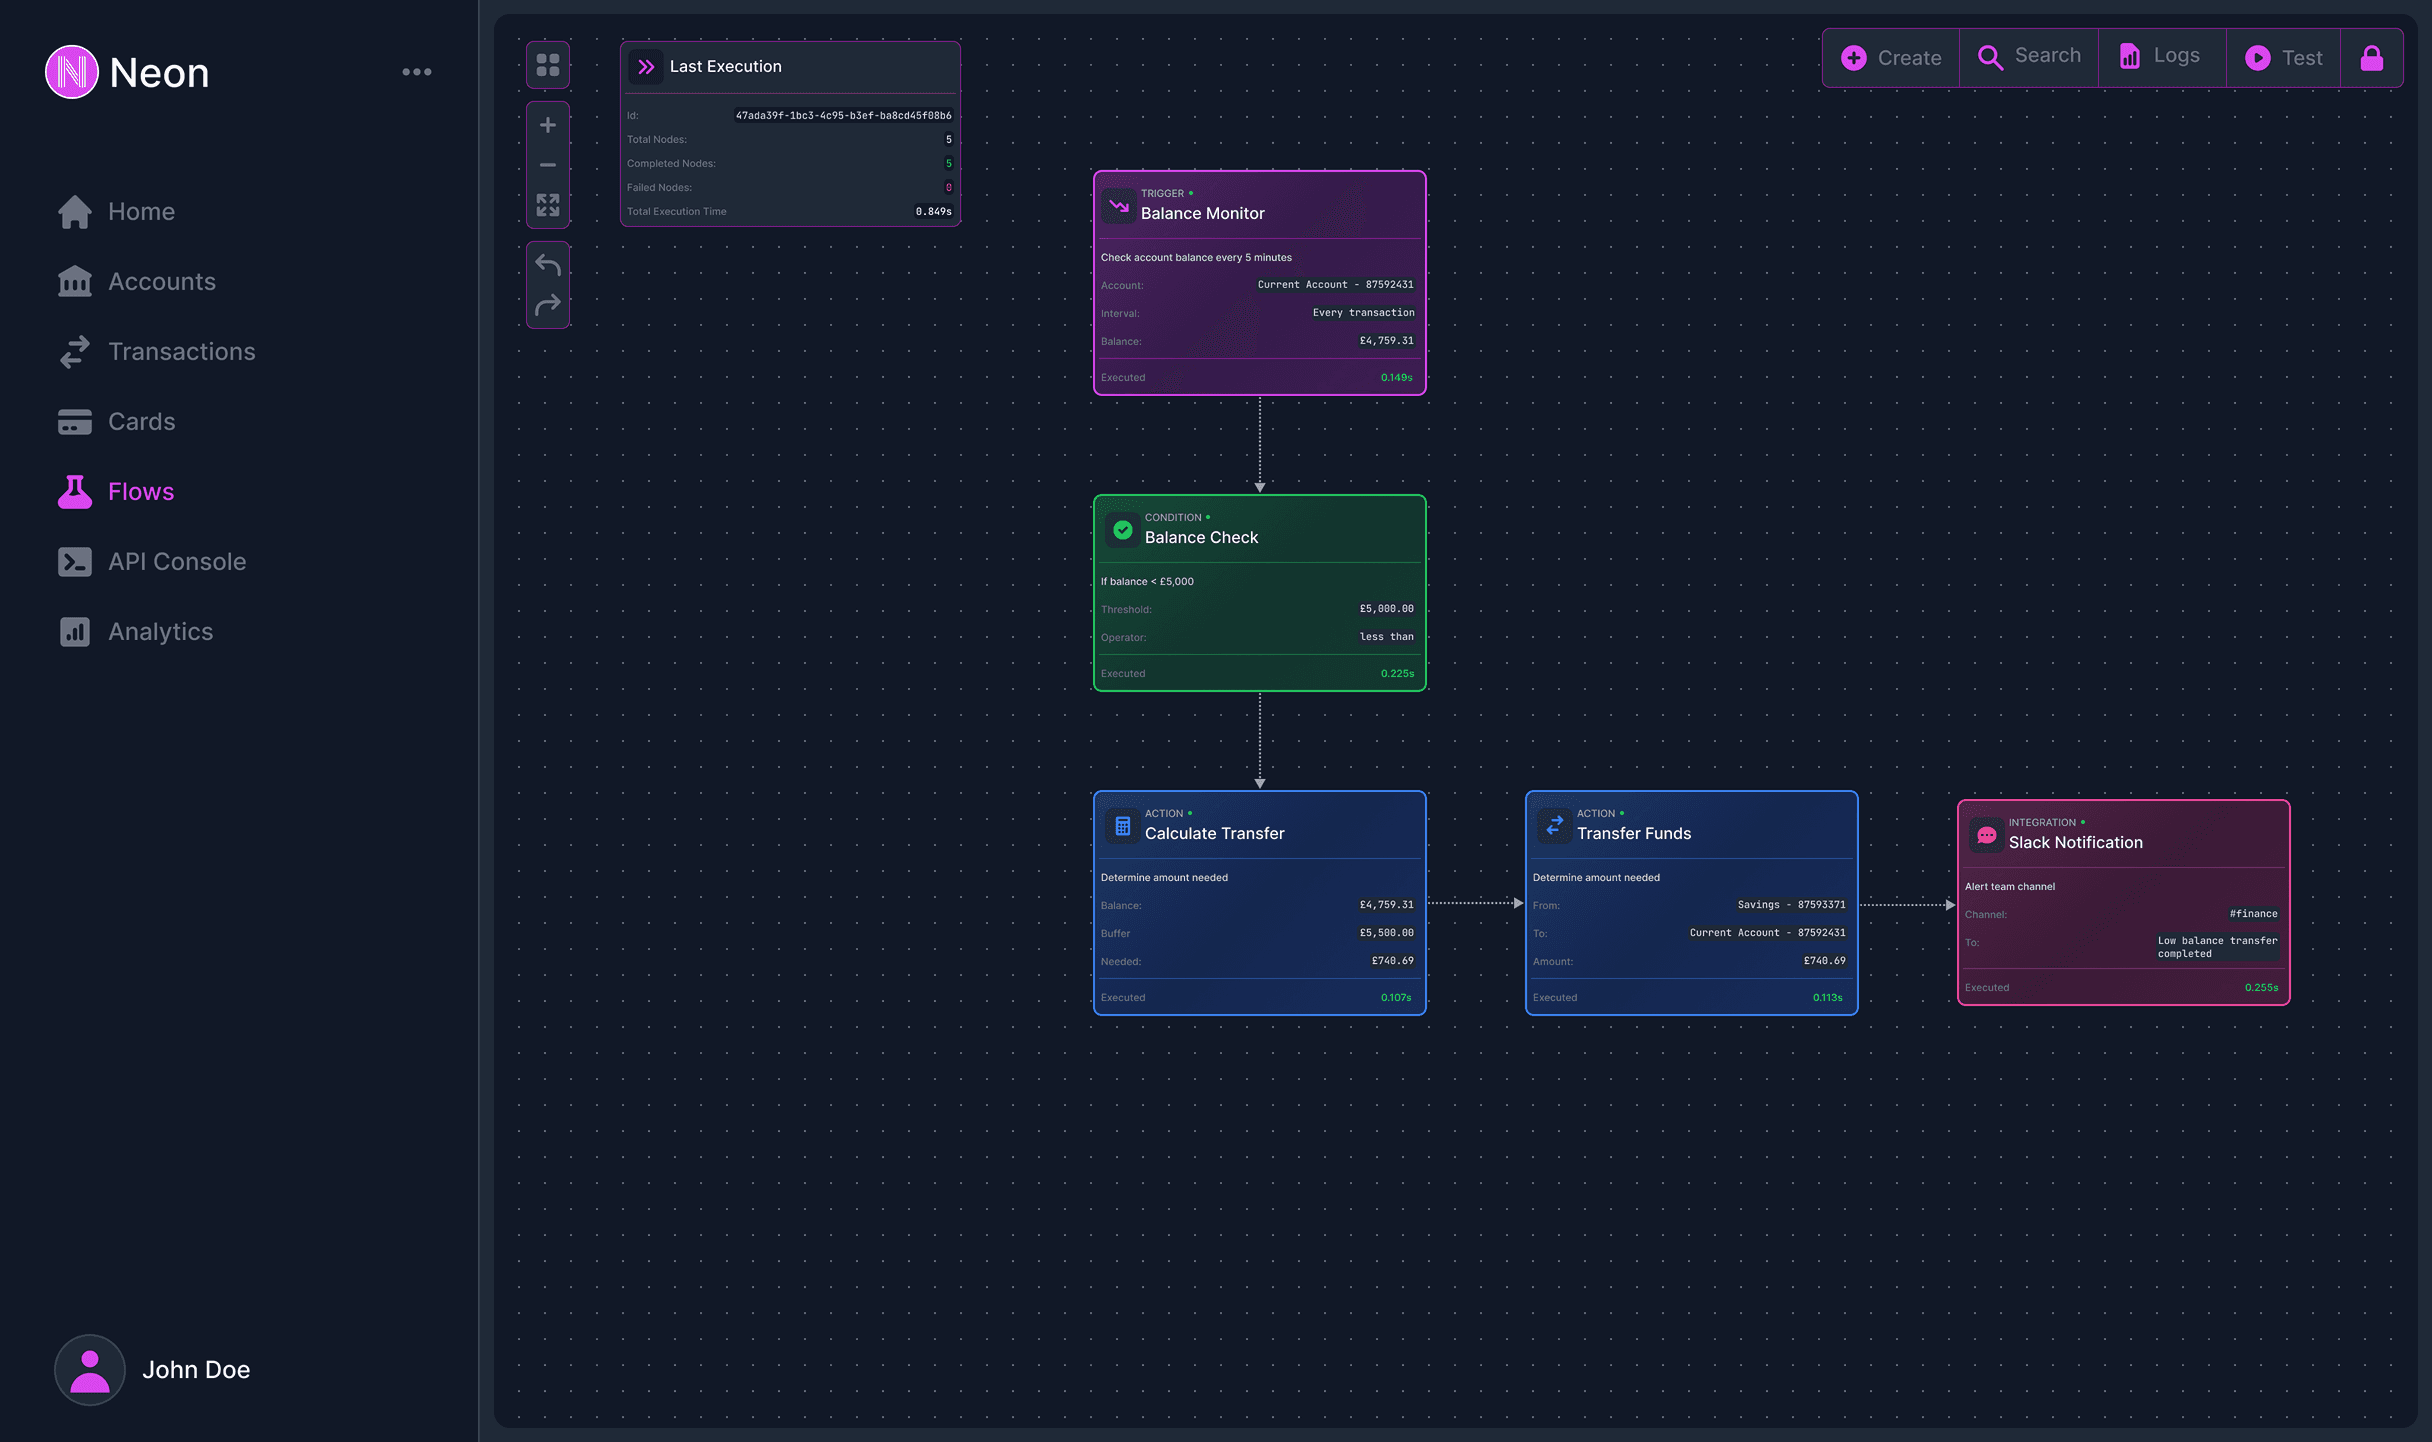Select the Flows flask icon in sidebar
Viewport: 2432px width, 1442px height.
75,491
